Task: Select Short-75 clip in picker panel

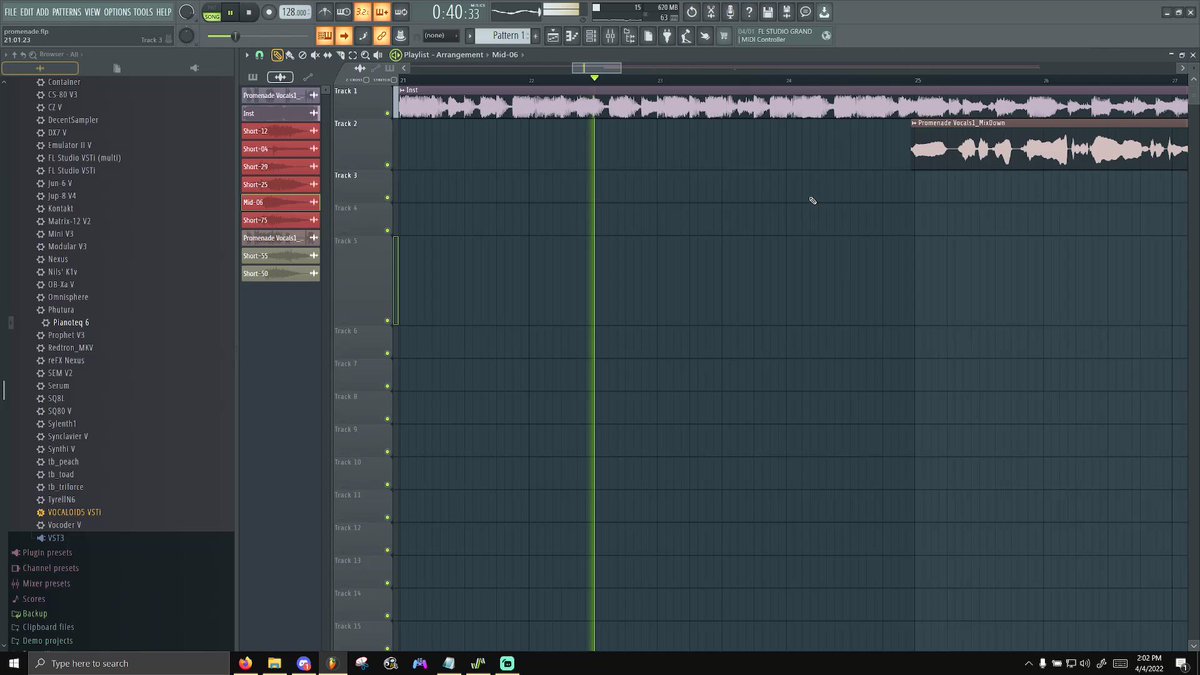Action: pos(280,220)
